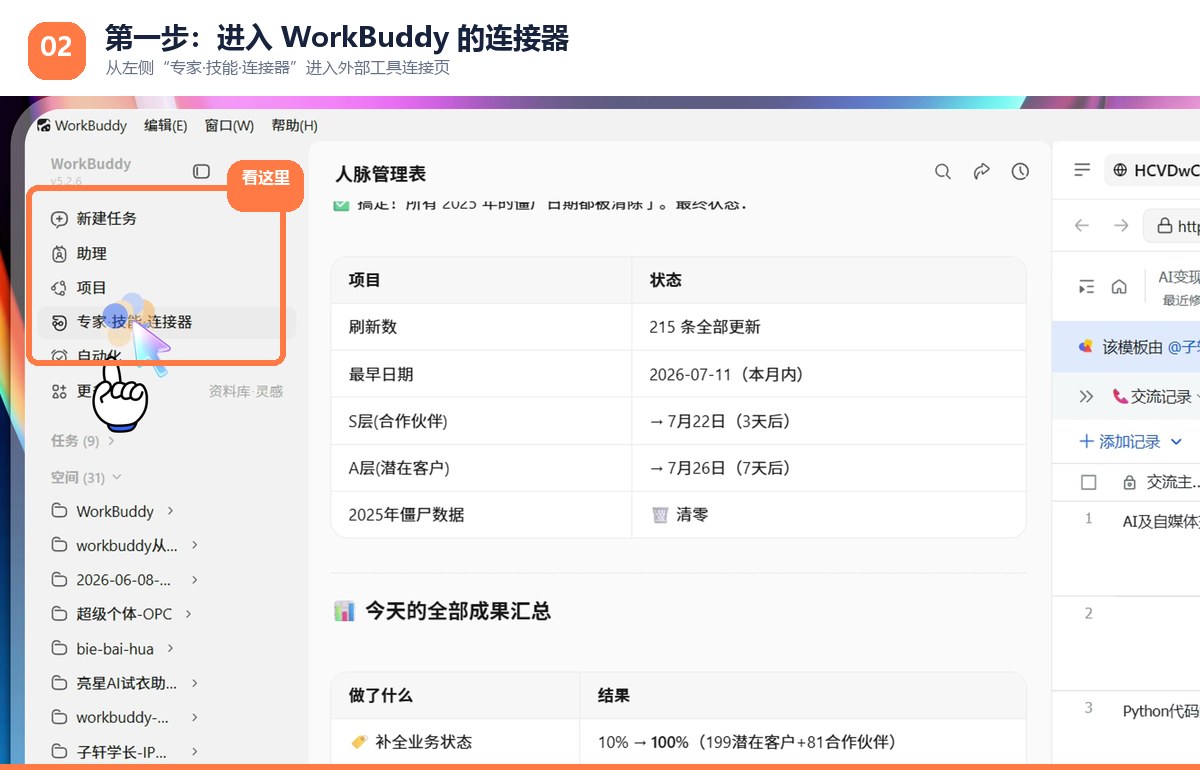Open history via the clock icon

click(x=1020, y=172)
